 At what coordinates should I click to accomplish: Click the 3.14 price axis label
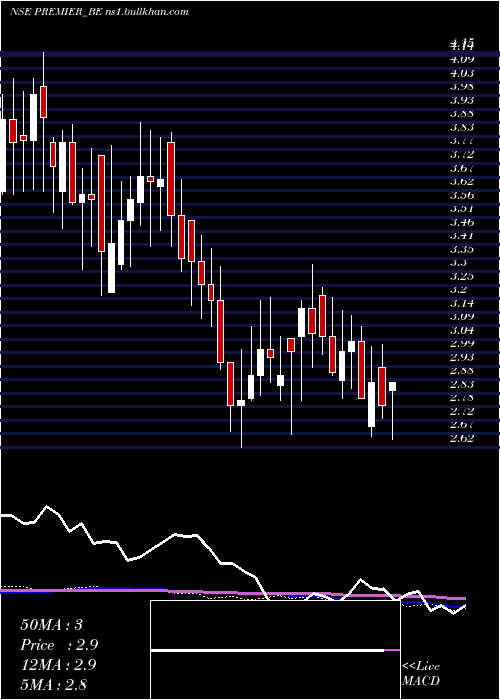pos(462,303)
